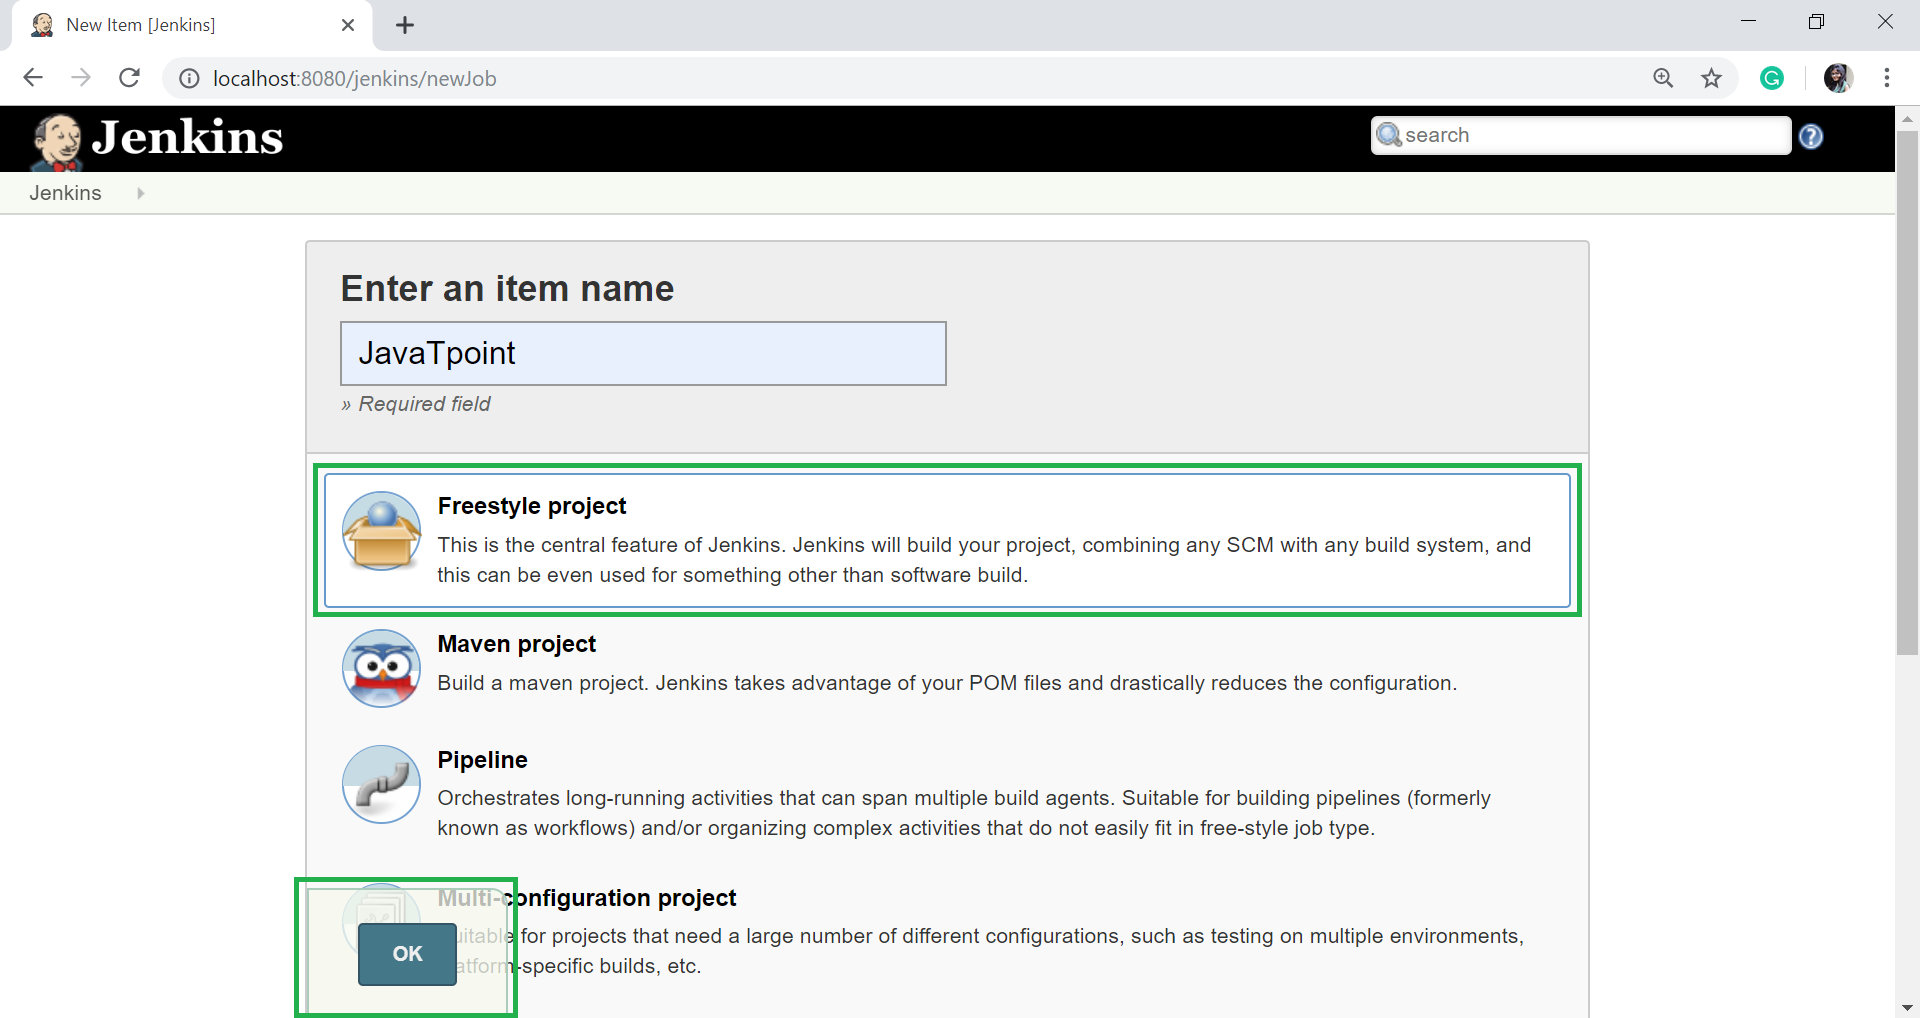The image size is (1920, 1018).
Task: Select the Maven project owl icon
Action: [381, 668]
